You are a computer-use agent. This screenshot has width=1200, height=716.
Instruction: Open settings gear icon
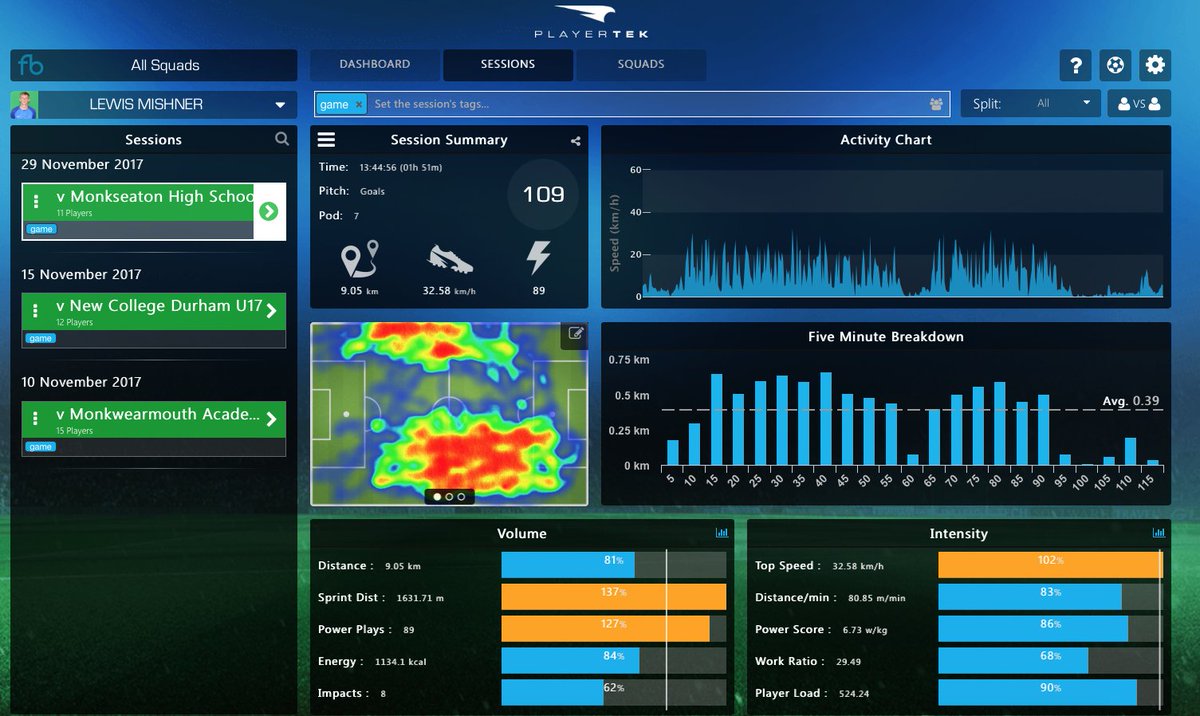(x=1155, y=66)
